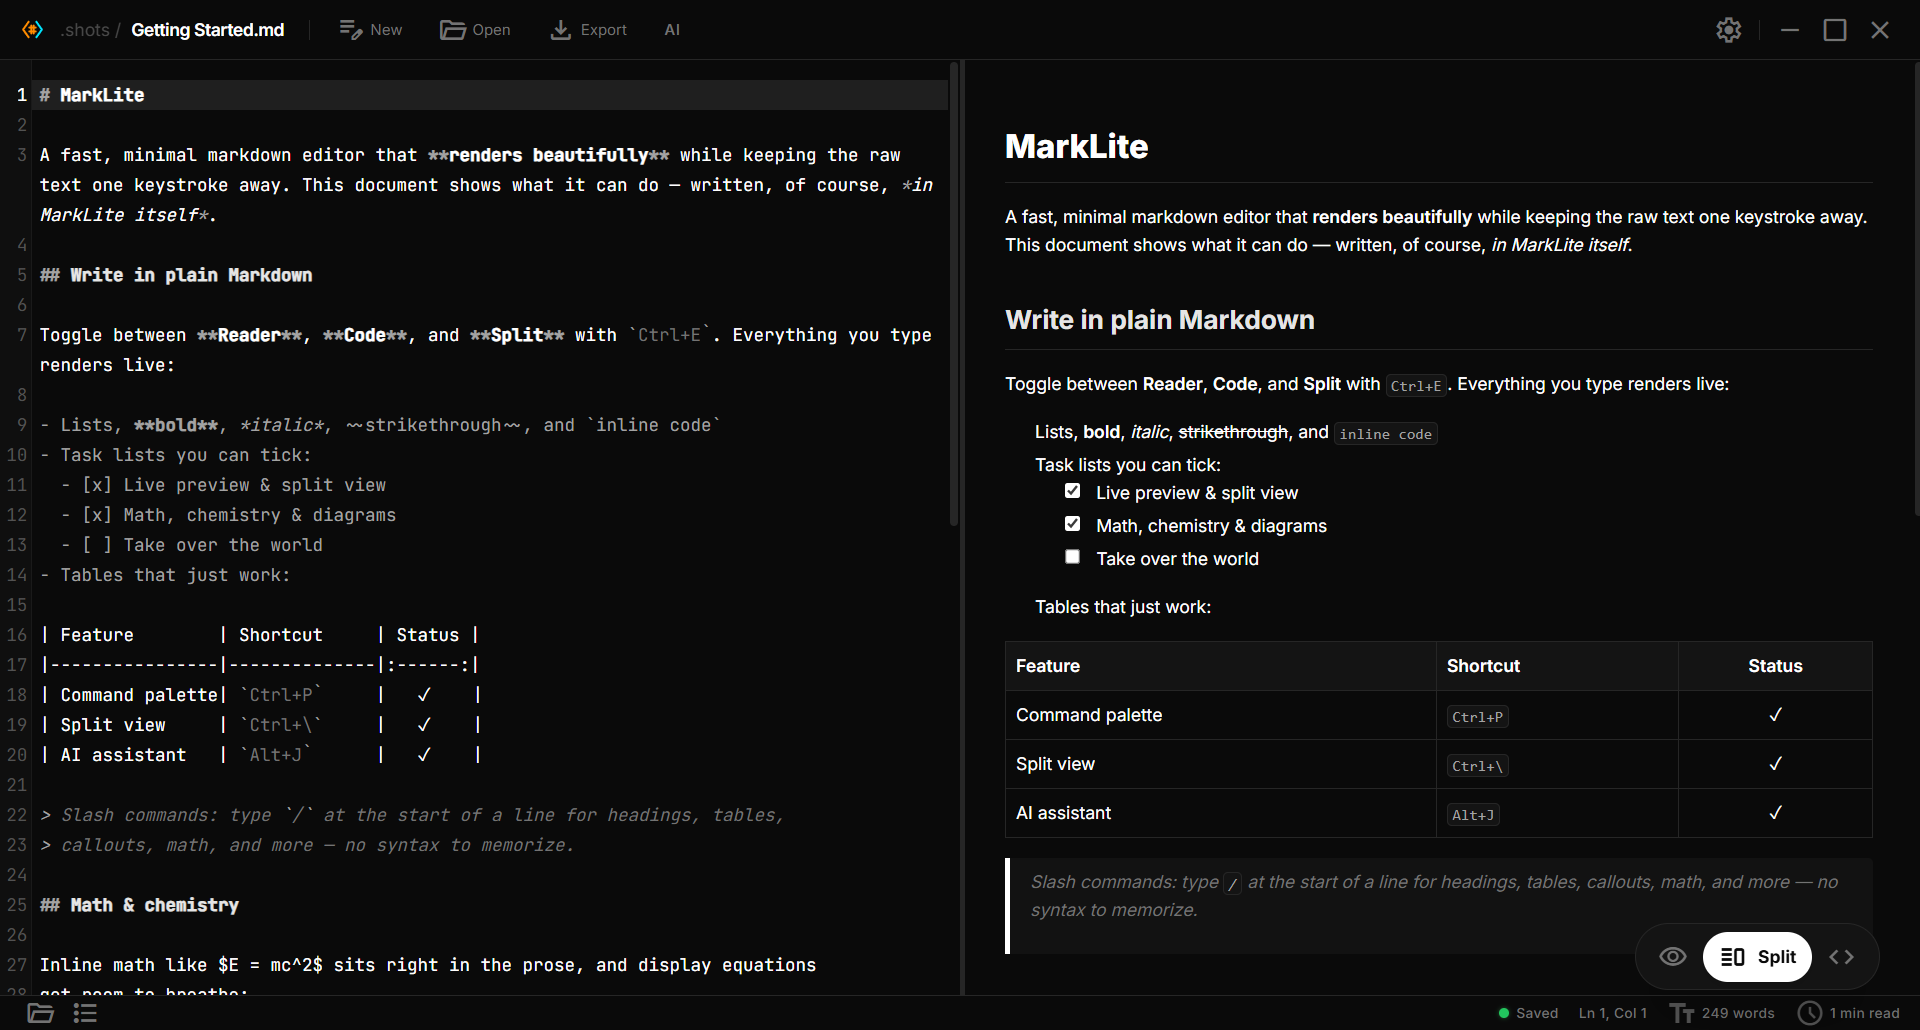Image resolution: width=1920 pixels, height=1030 pixels.
Task: Tick the Take over the world checkbox
Action: 1073,557
